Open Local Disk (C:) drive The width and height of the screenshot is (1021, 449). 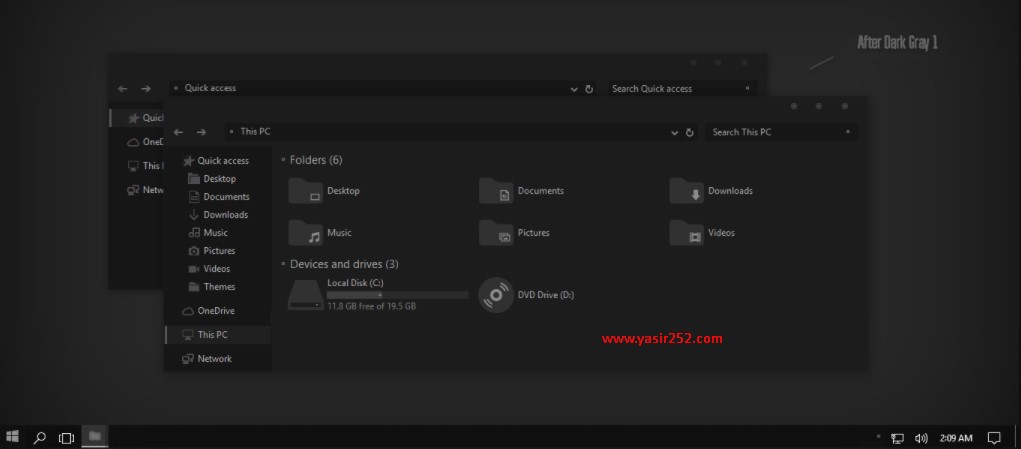305,295
